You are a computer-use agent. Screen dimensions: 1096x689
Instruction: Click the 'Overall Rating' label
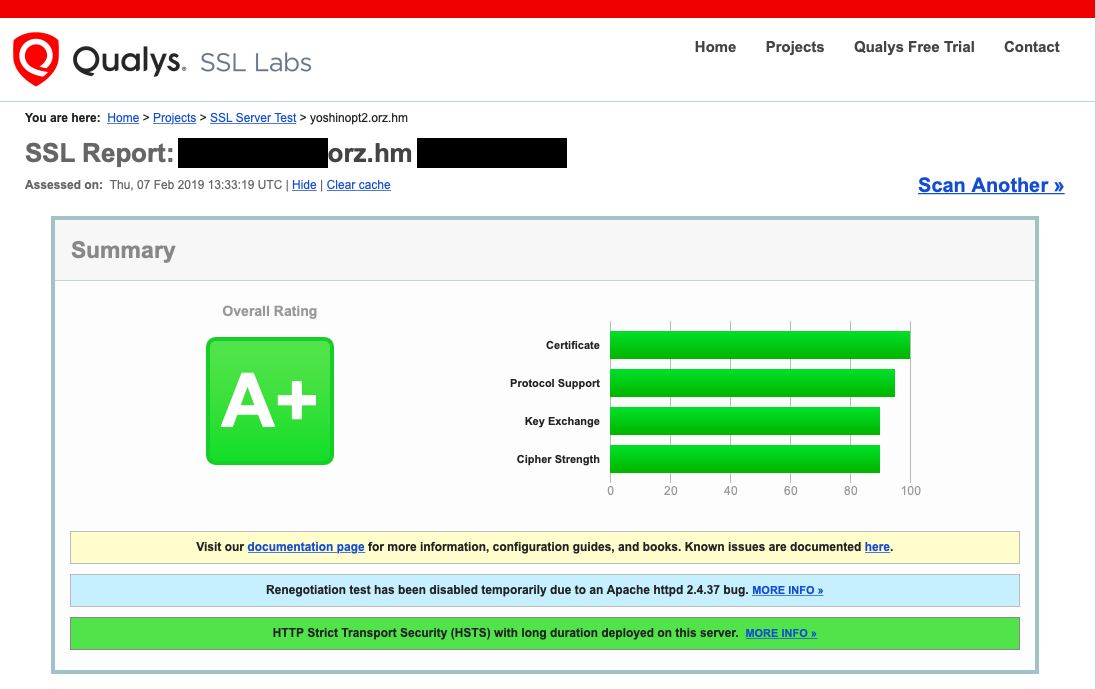(269, 311)
